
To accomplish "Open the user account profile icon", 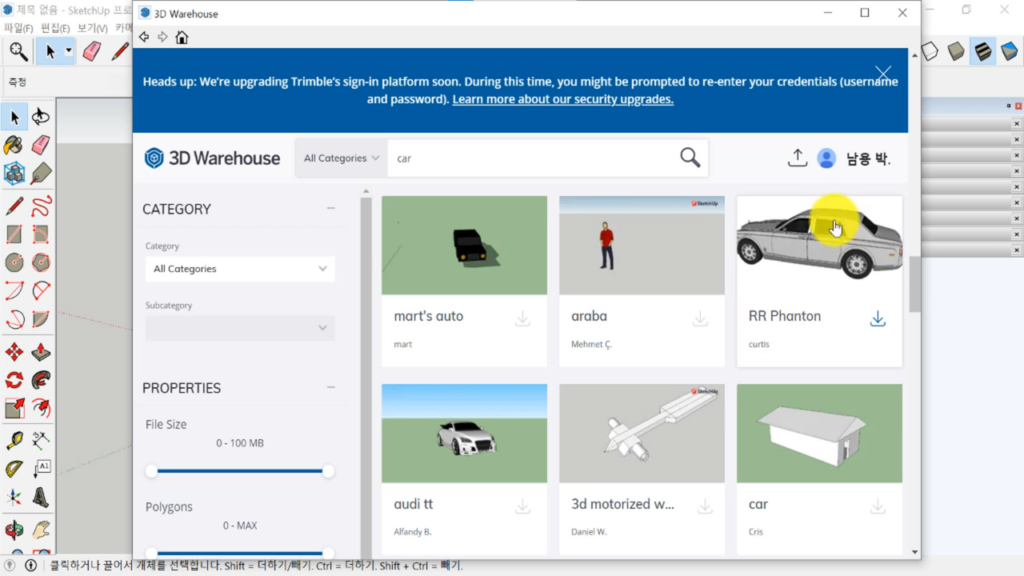I will [x=826, y=158].
